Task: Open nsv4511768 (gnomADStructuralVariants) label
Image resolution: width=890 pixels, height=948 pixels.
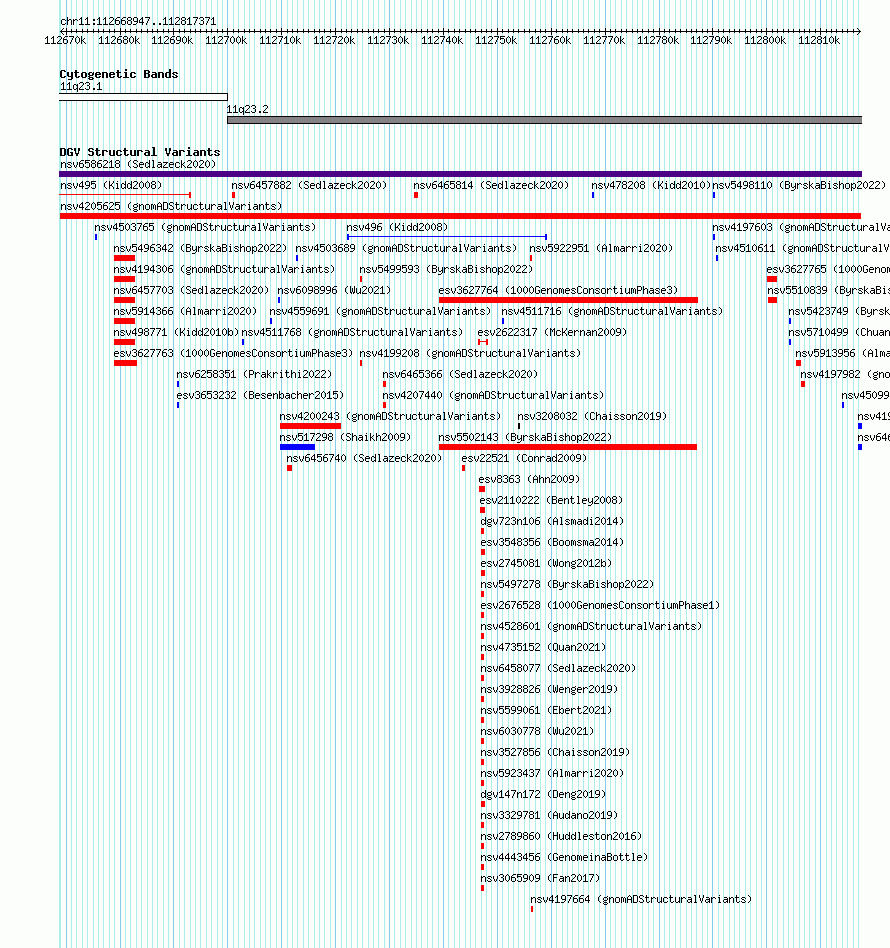Action: coord(352,333)
